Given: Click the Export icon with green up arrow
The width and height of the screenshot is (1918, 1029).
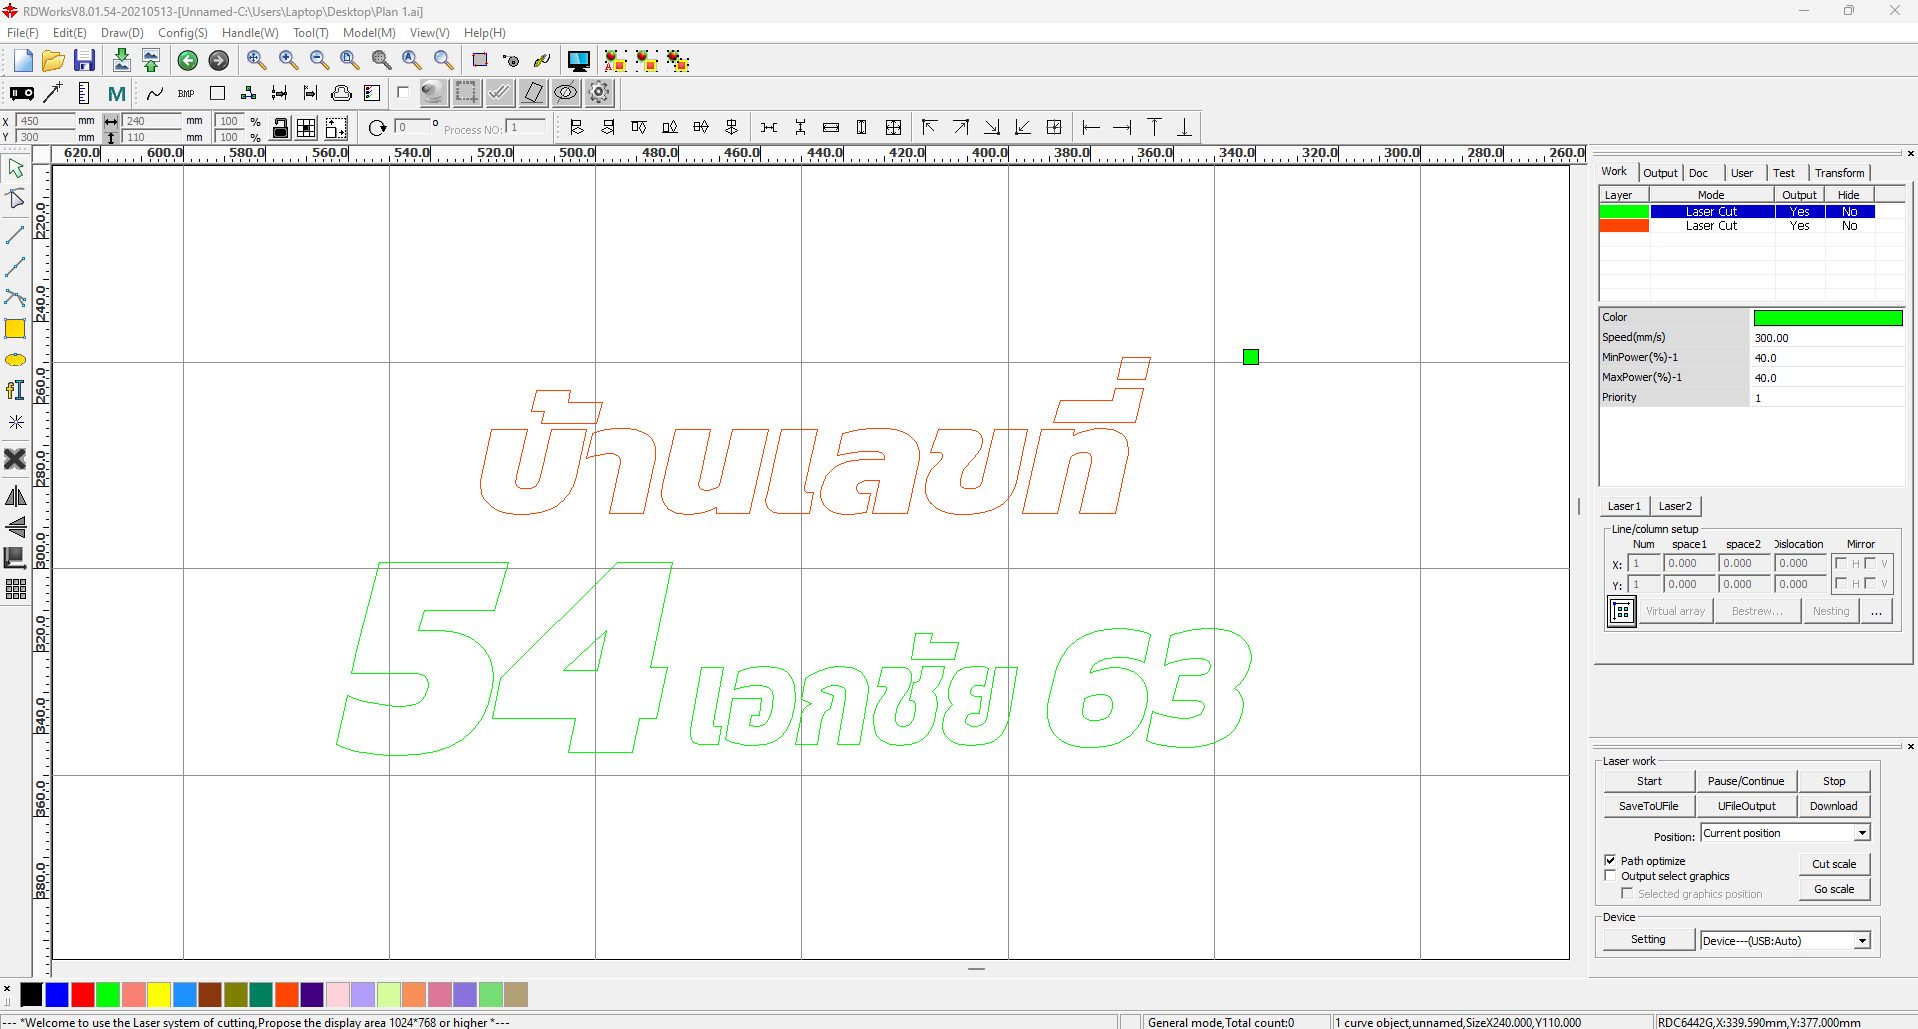Looking at the screenshot, I should (x=151, y=61).
